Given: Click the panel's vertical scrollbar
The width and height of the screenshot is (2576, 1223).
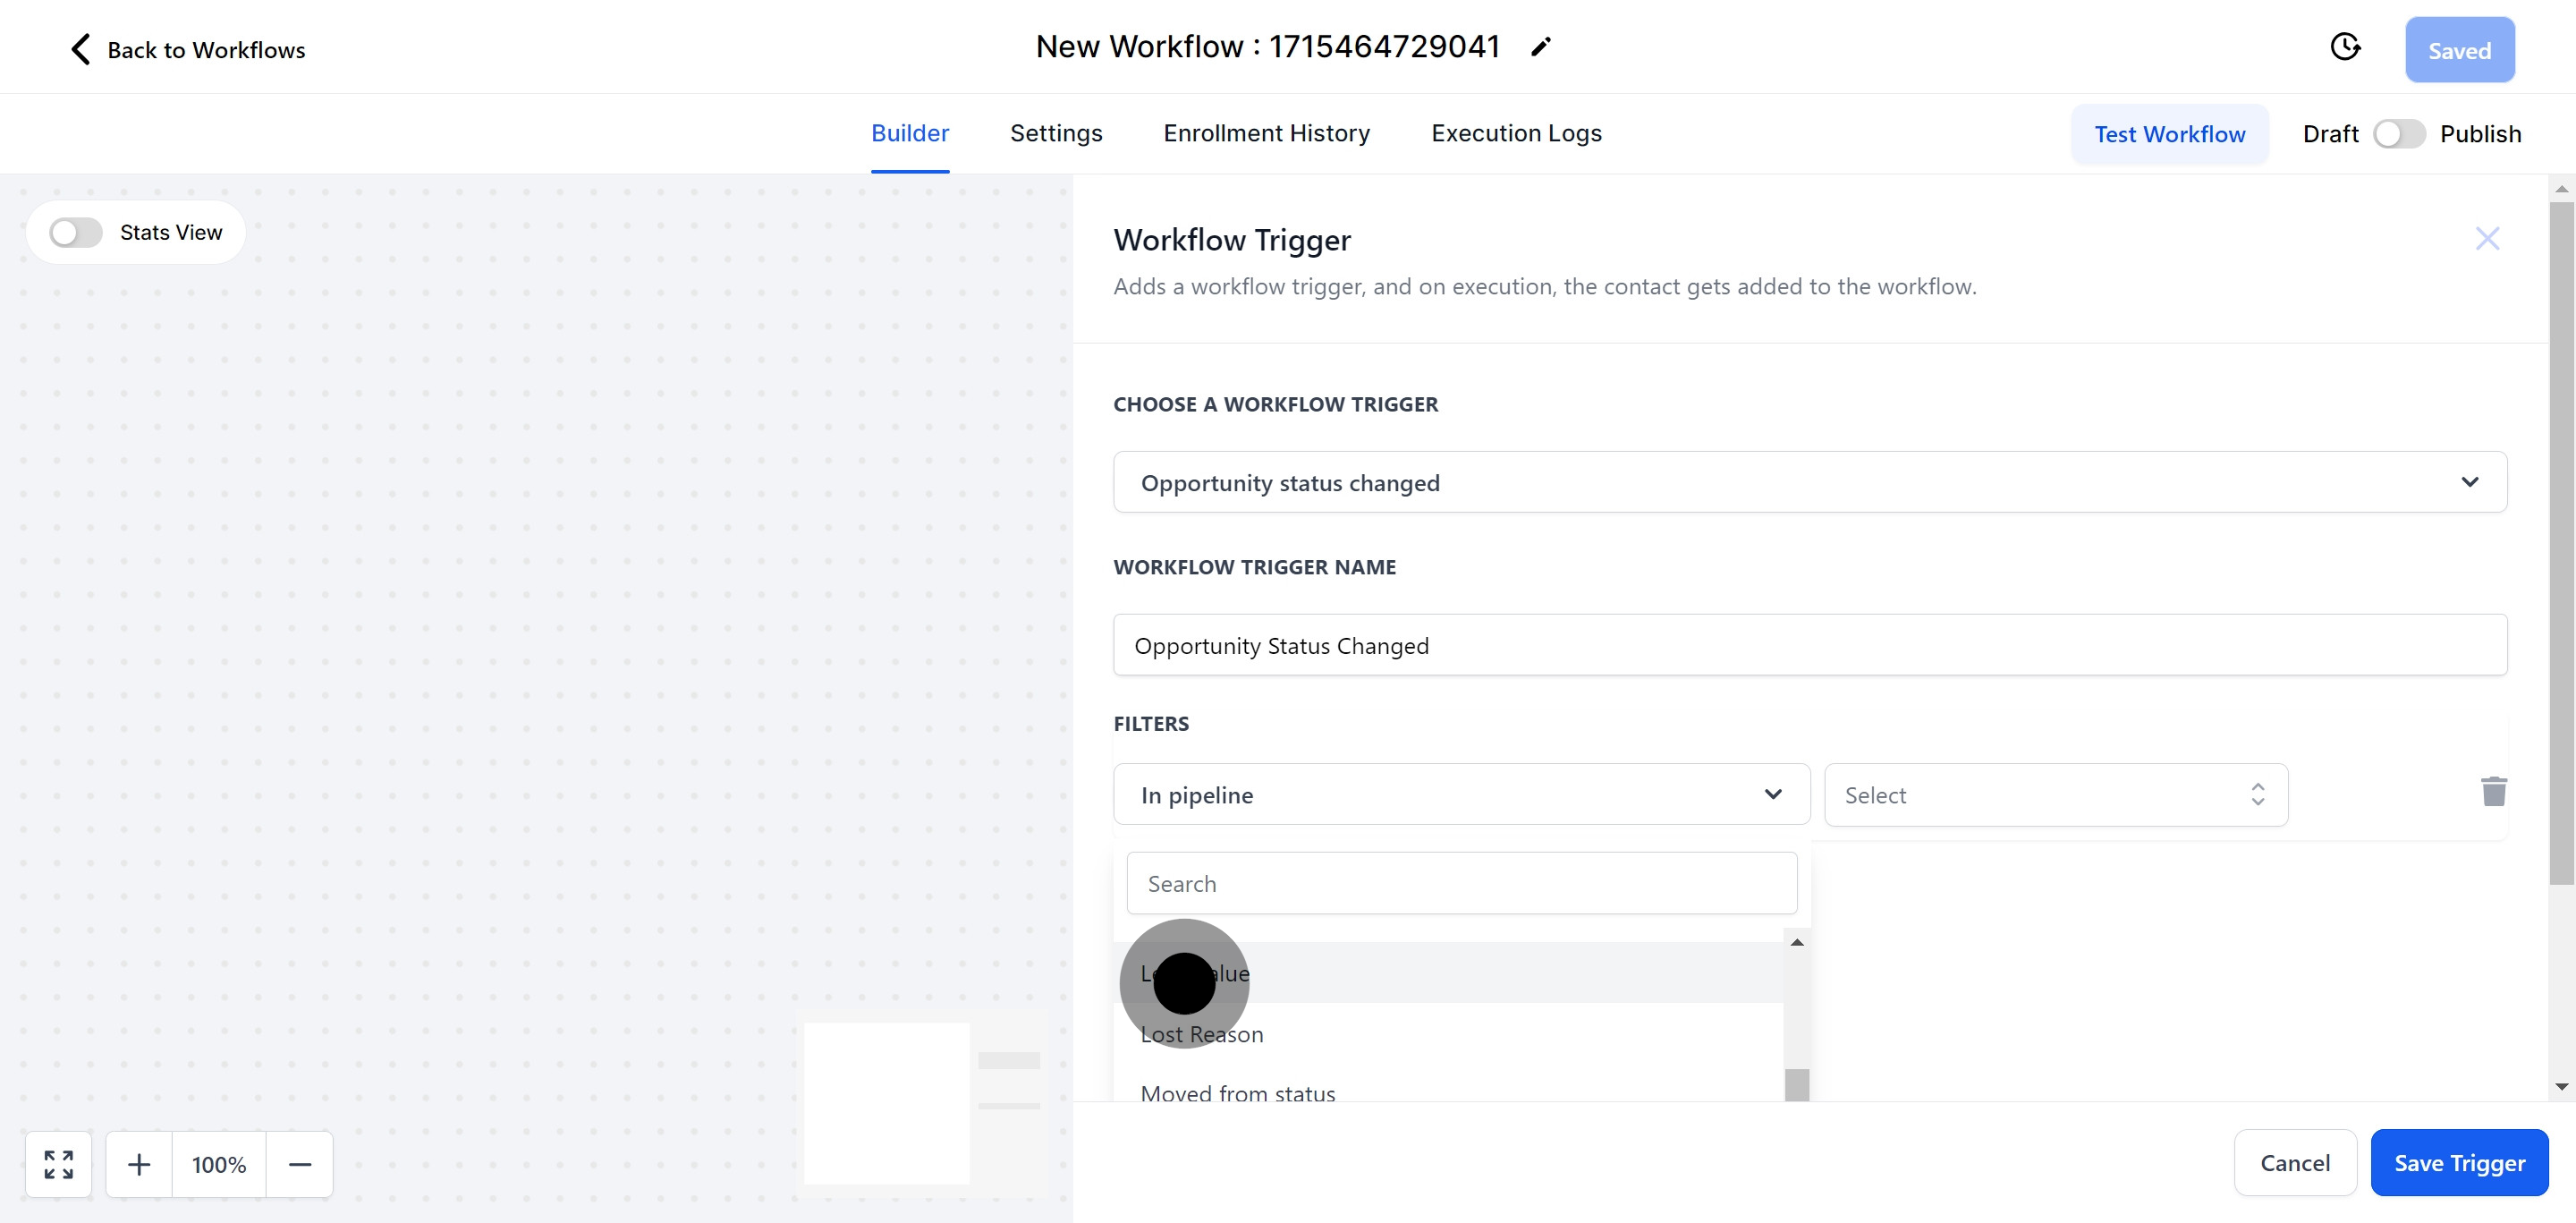Looking at the screenshot, I should [2560, 540].
